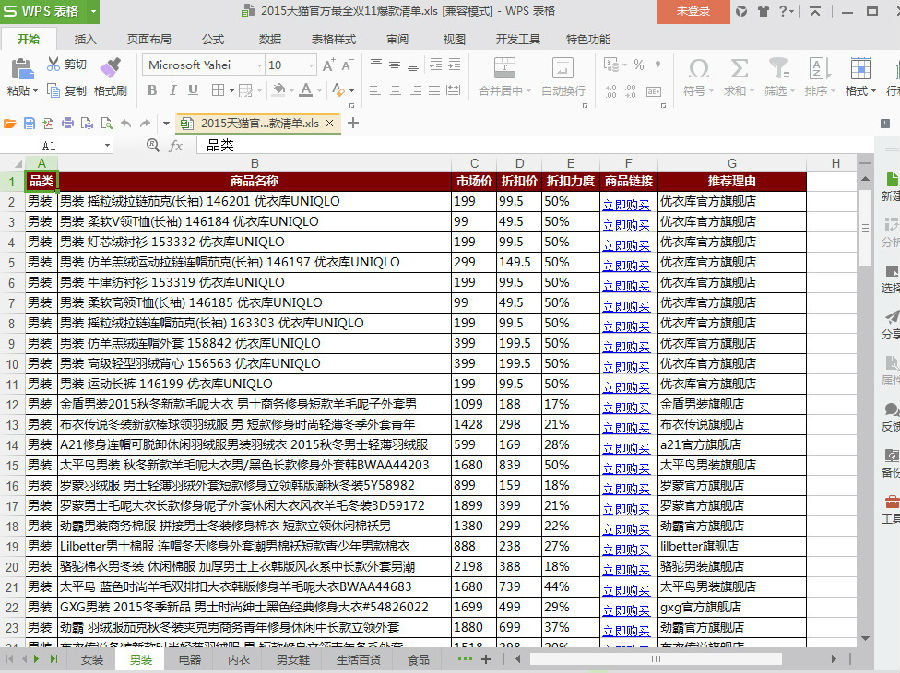Expand the font color dropdown arrow
This screenshot has height=673, width=900.
click(319, 91)
